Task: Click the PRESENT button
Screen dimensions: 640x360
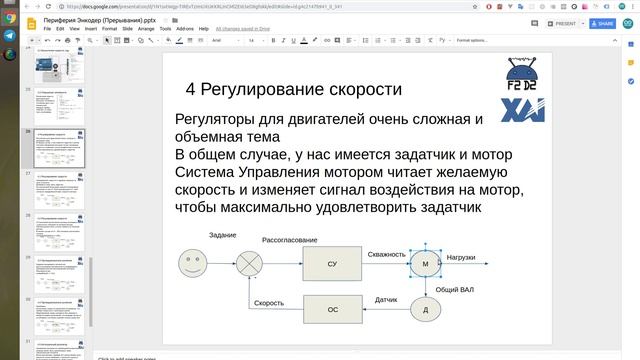Action: coord(562,24)
